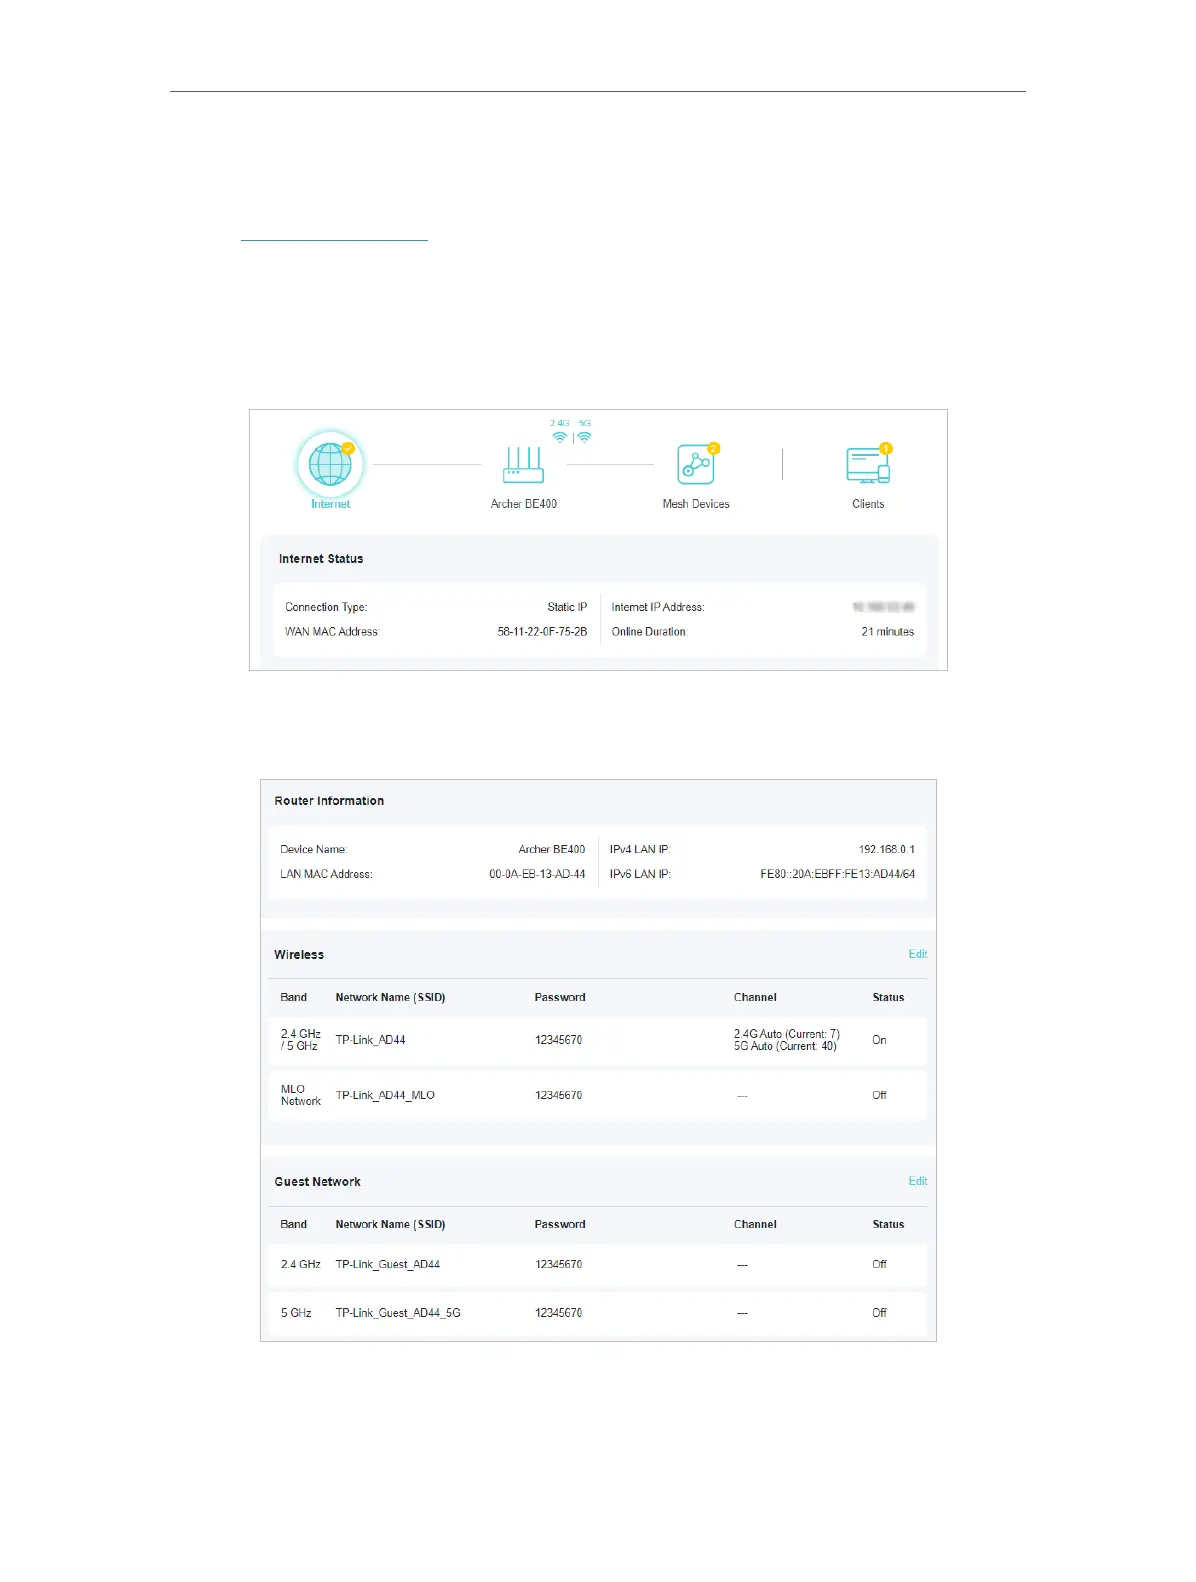Select SSID TP-Link_AD44
The height and width of the screenshot is (1582, 1196).
370,1040
